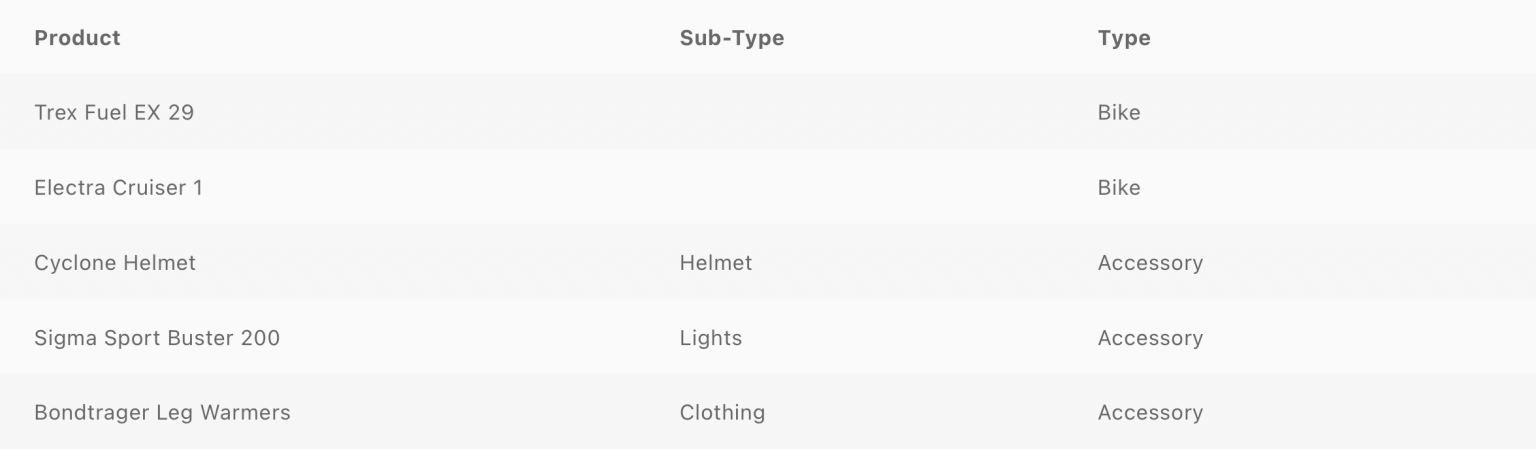1536x451 pixels.
Task: Click the Sub-Type column header
Action: pos(731,38)
